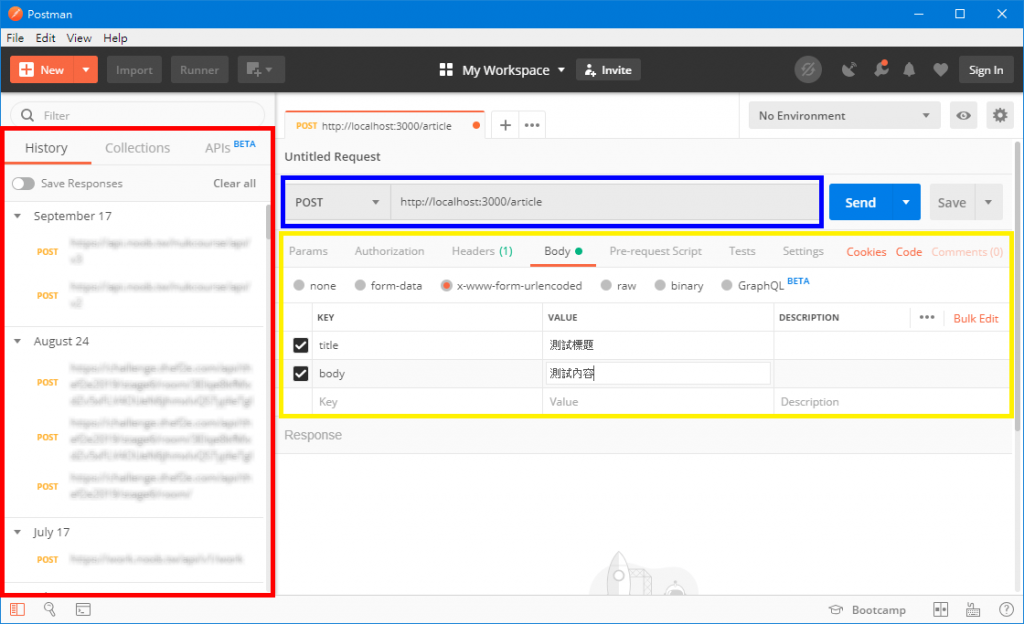Open the POST method dropdown

point(338,202)
